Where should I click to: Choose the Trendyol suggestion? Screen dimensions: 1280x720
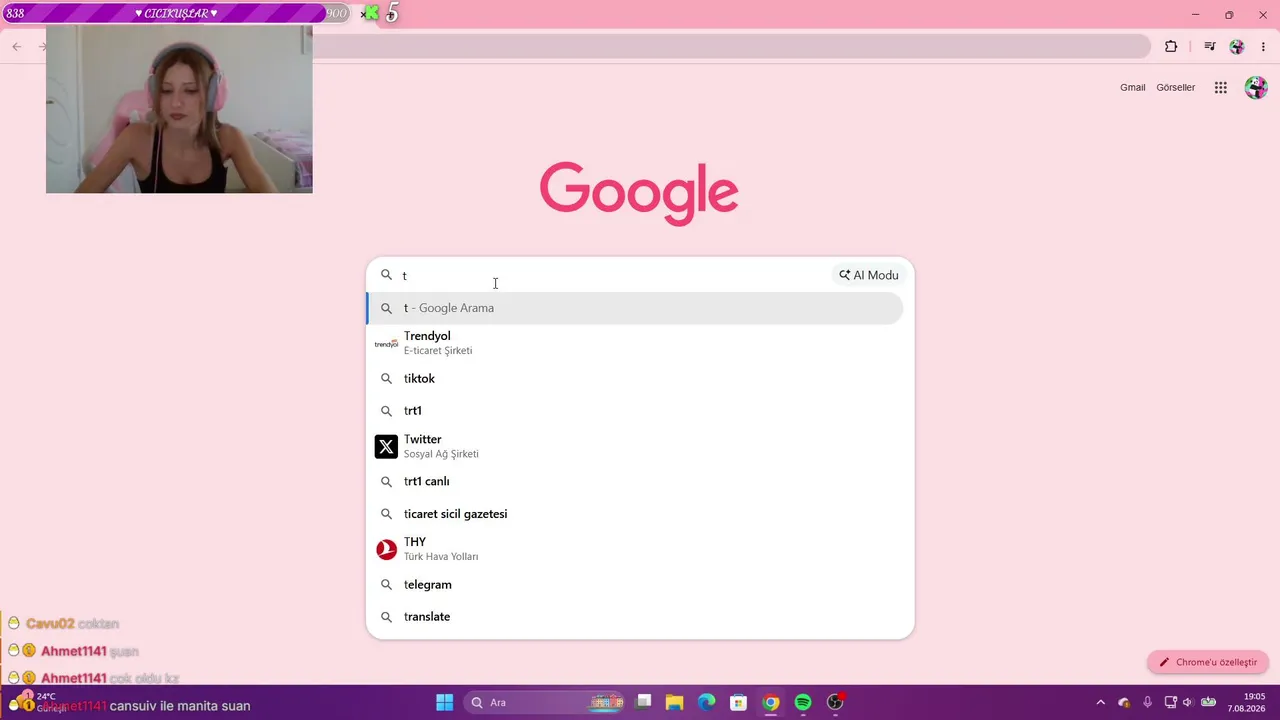(635, 343)
